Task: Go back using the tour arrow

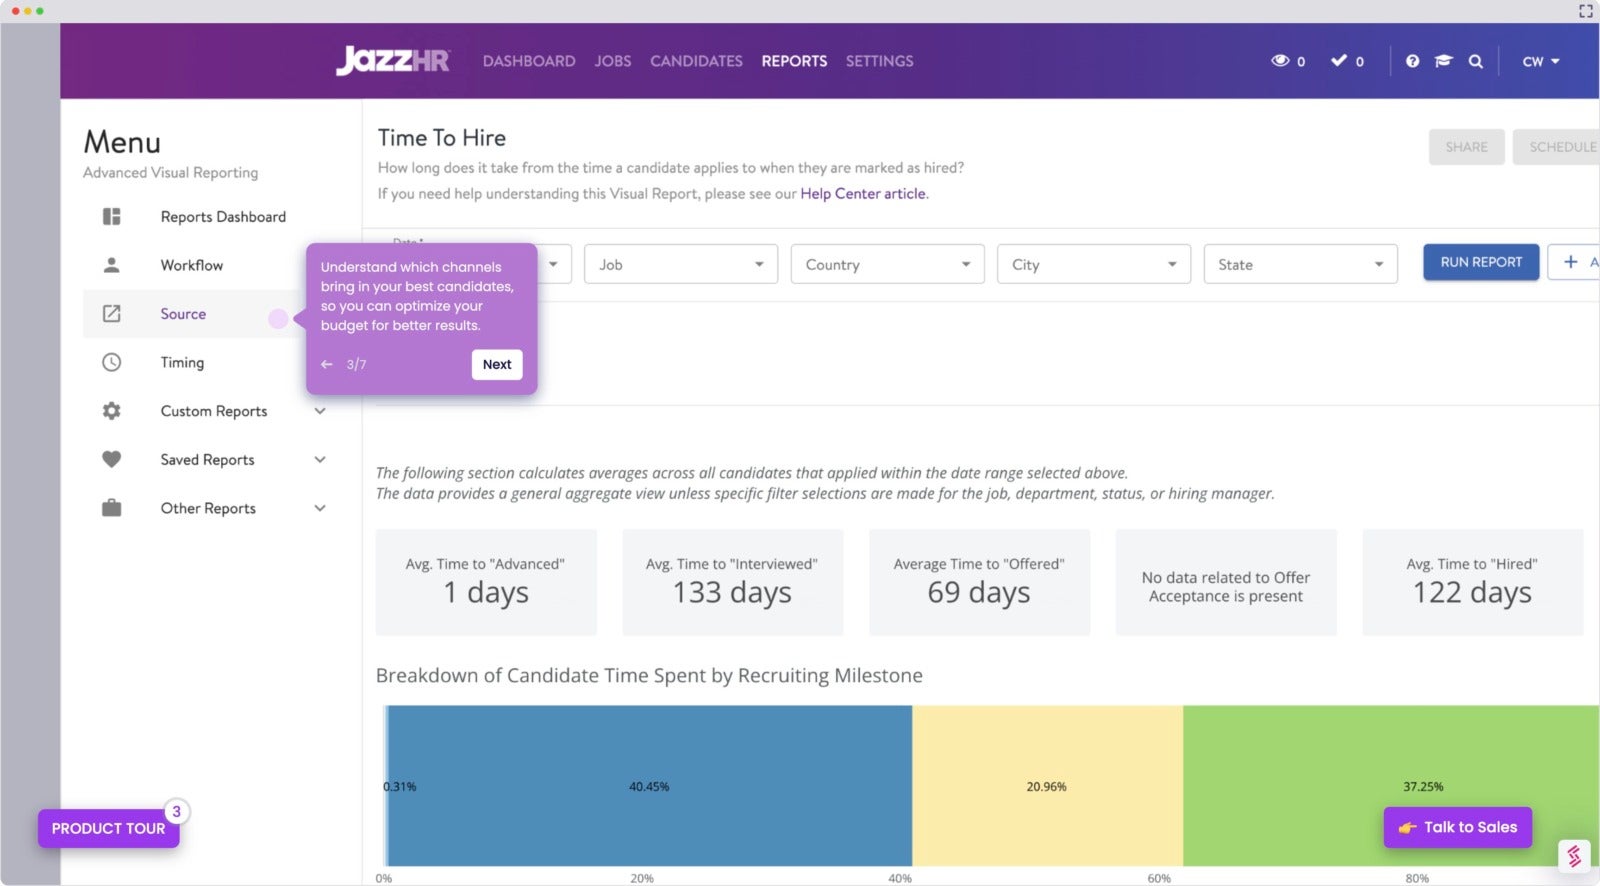Action: 327,364
